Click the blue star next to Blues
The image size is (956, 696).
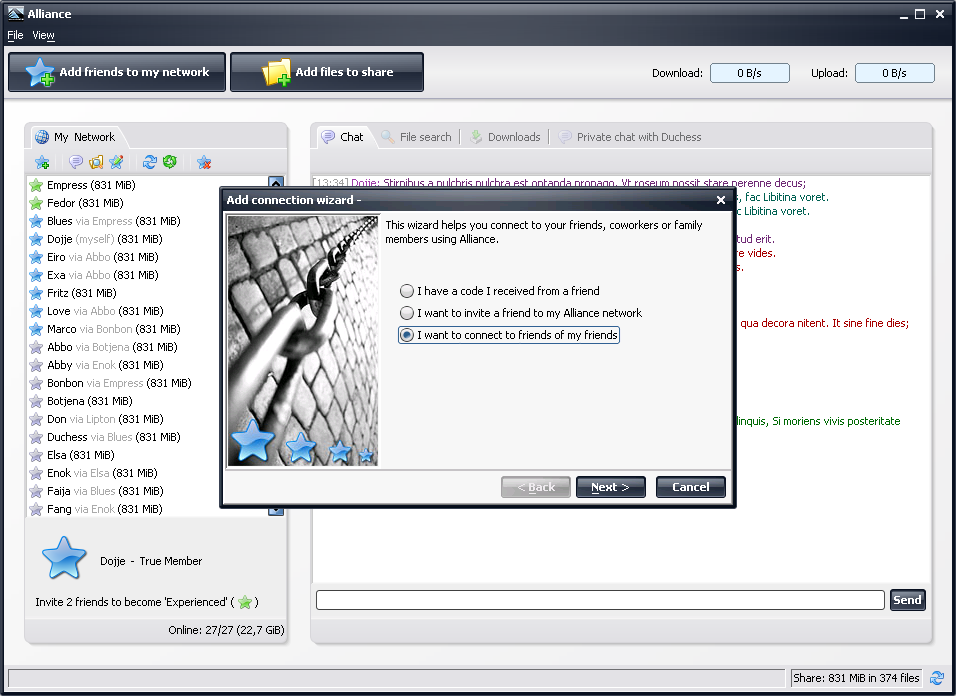click(x=36, y=221)
